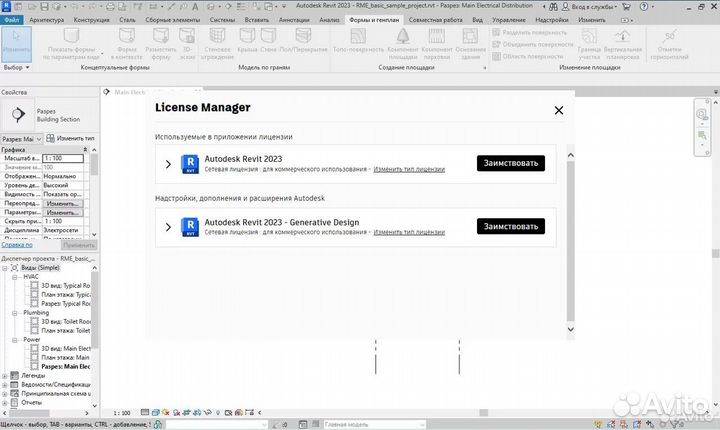Click the License Manager vertical scrollbar

570,241
